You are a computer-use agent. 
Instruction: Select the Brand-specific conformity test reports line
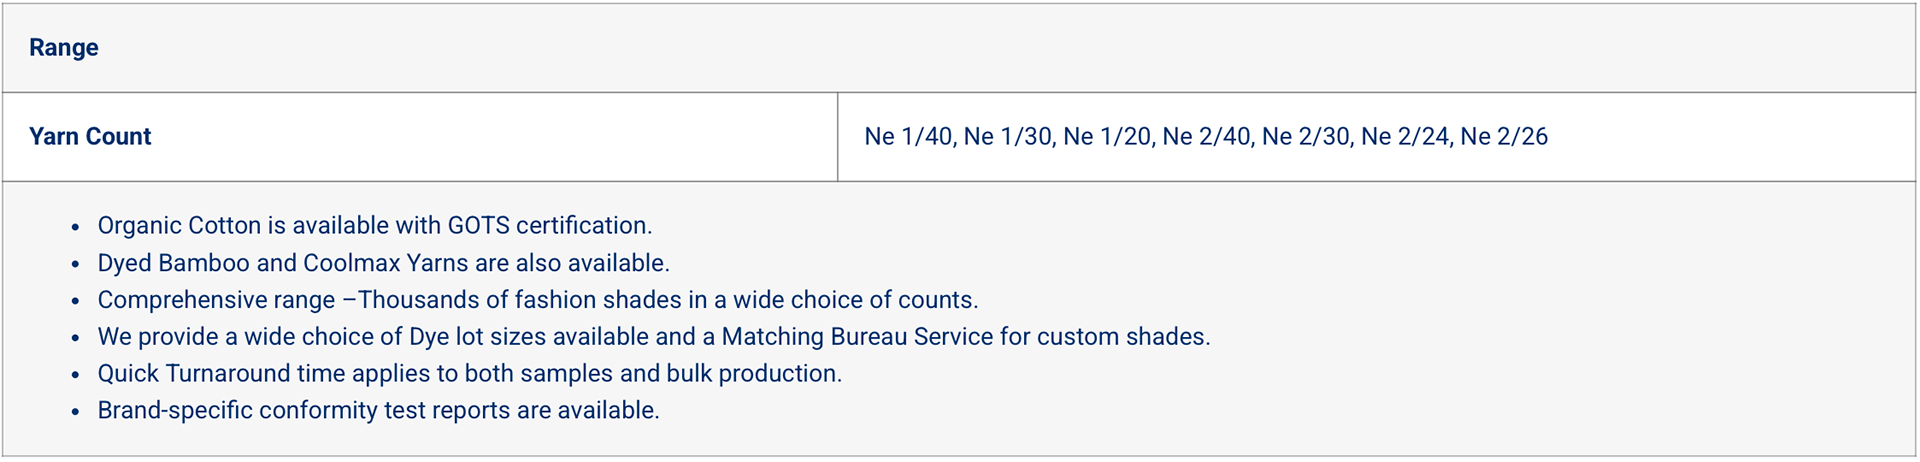[x=379, y=410]
